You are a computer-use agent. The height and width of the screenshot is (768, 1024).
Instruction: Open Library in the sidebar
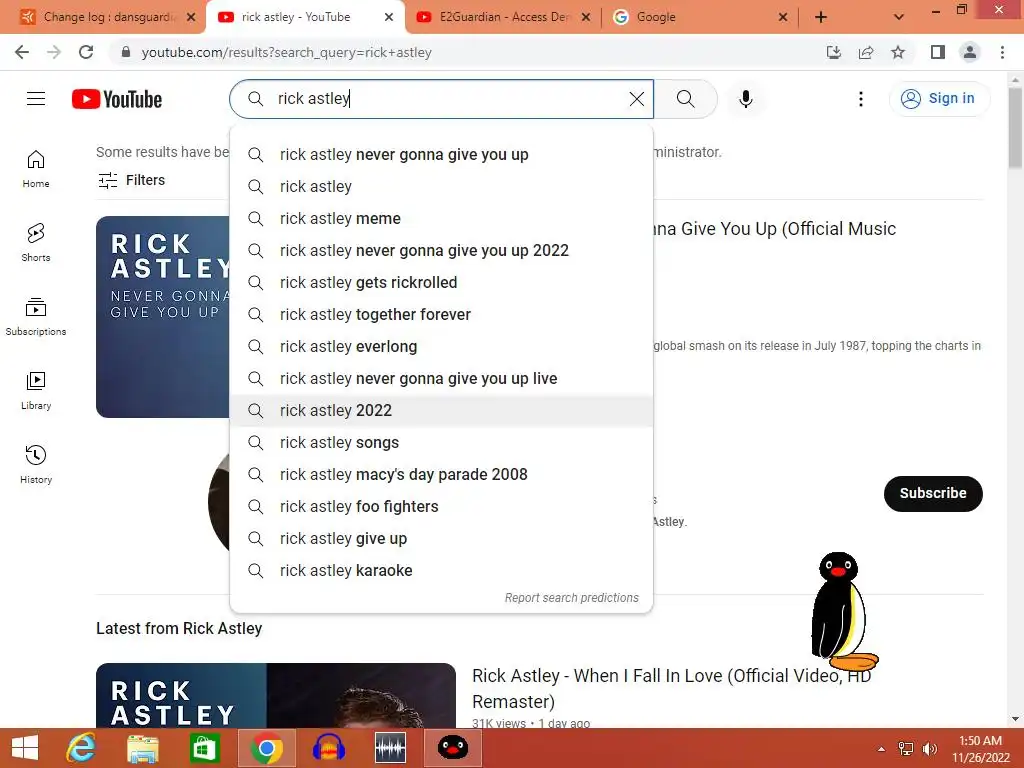[x=36, y=390]
